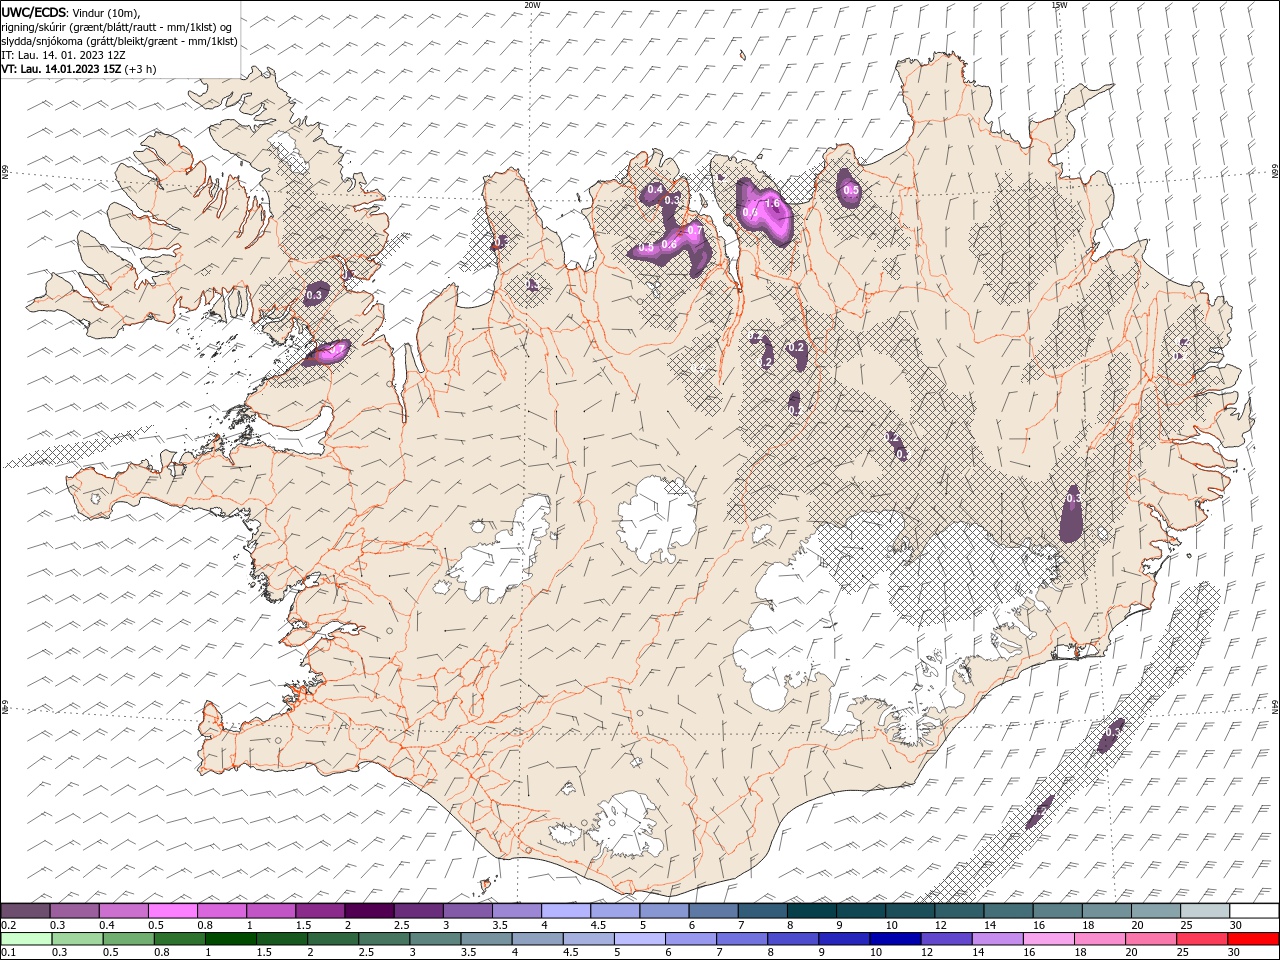Select the magenta 1 snow legend swatch
Screen dimensions: 1280x960
click(x=271, y=911)
